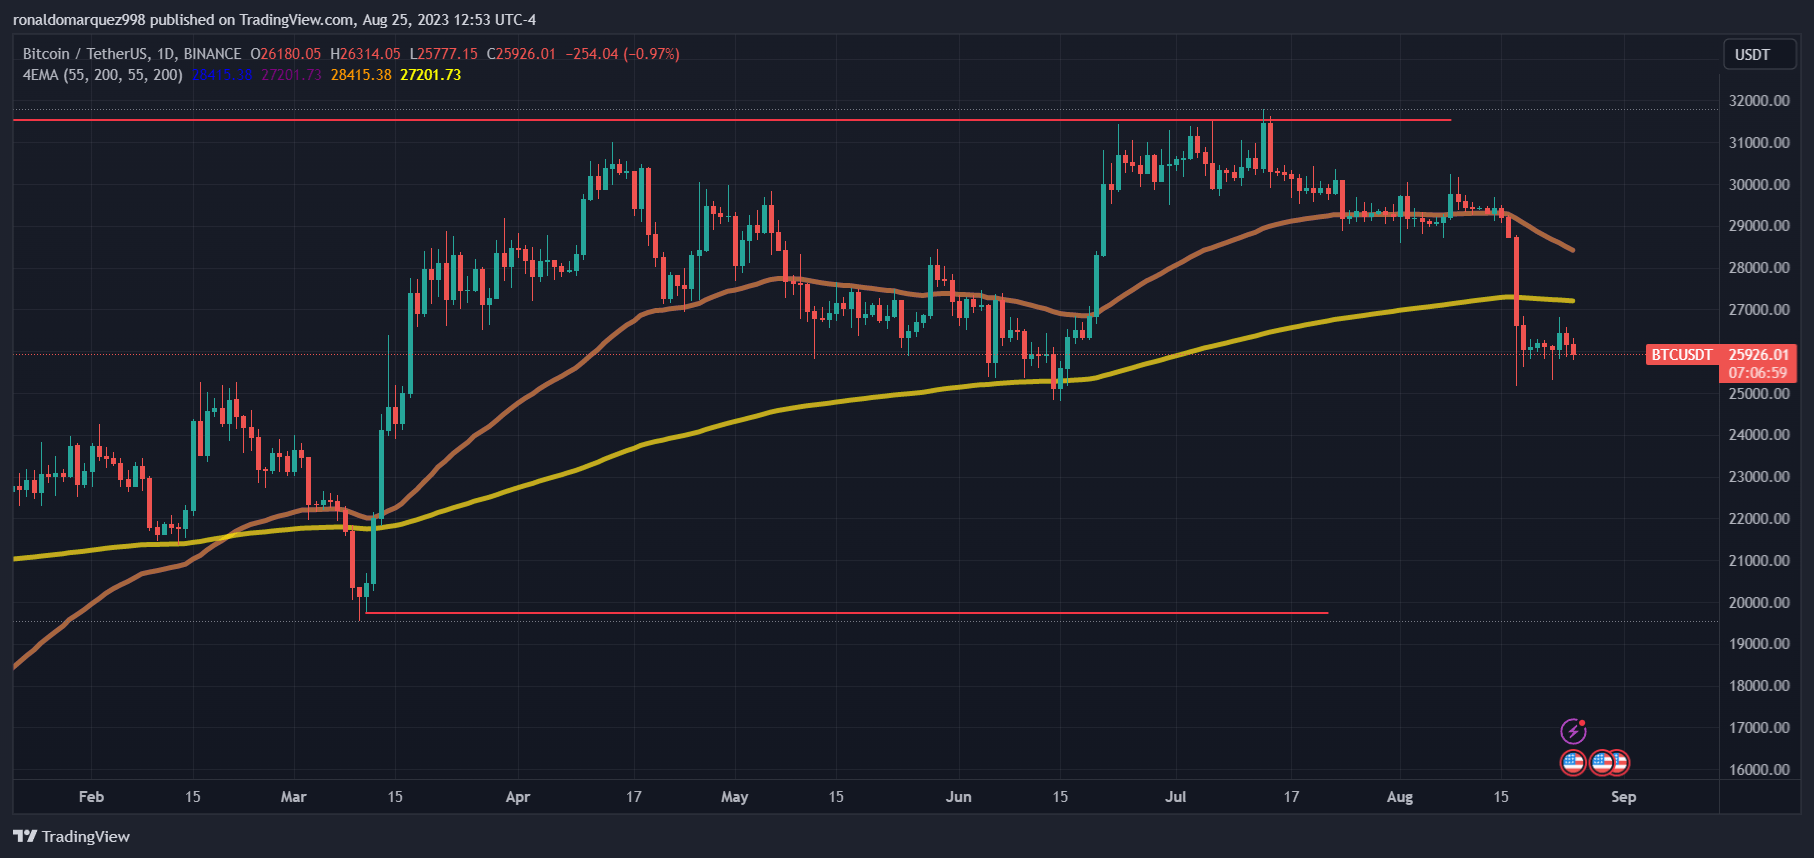
Task: Click the 29000.00 price axis label
Action: (x=1759, y=226)
